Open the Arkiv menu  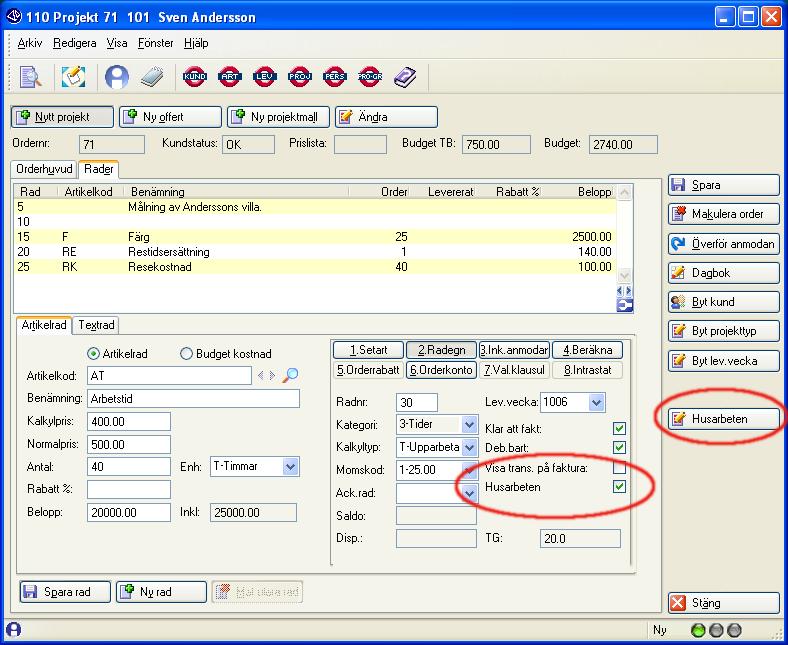30,43
